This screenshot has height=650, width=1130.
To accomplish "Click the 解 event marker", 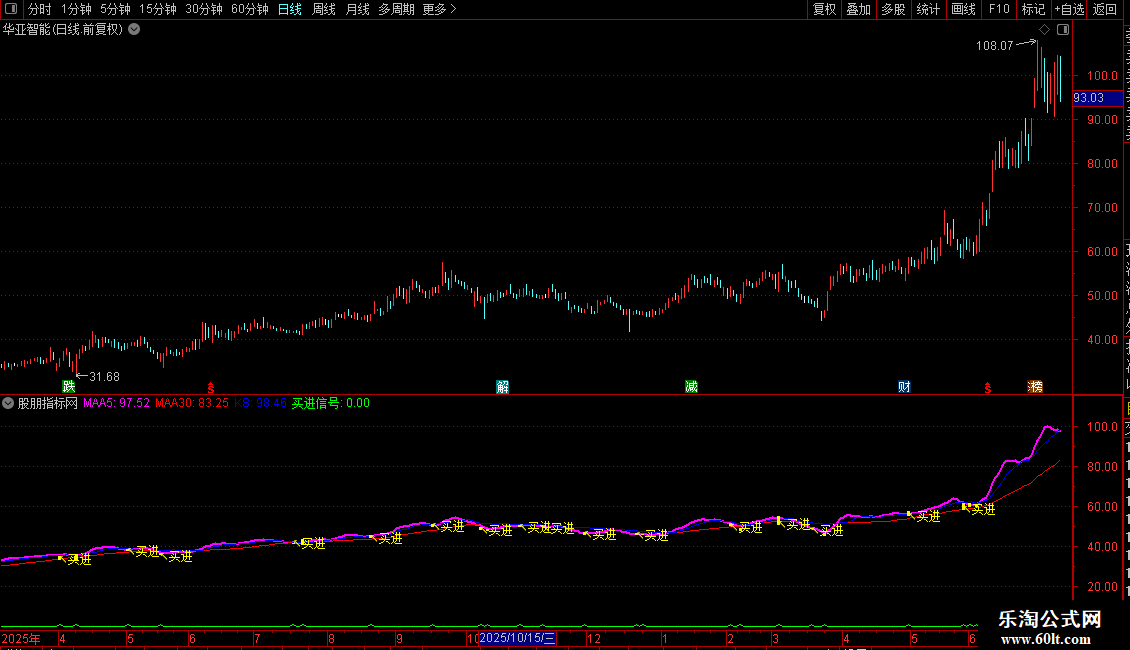I will point(502,387).
